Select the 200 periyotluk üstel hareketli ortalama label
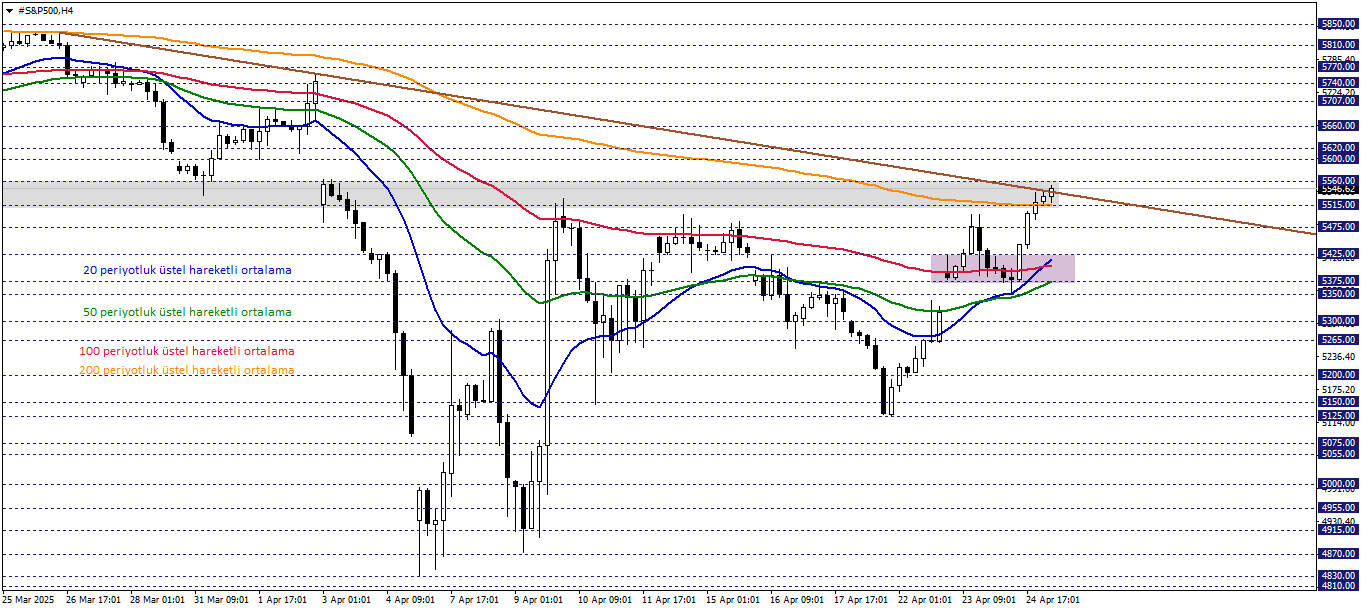Screen dimensions: 1362x611 pyautogui.click(x=187, y=370)
